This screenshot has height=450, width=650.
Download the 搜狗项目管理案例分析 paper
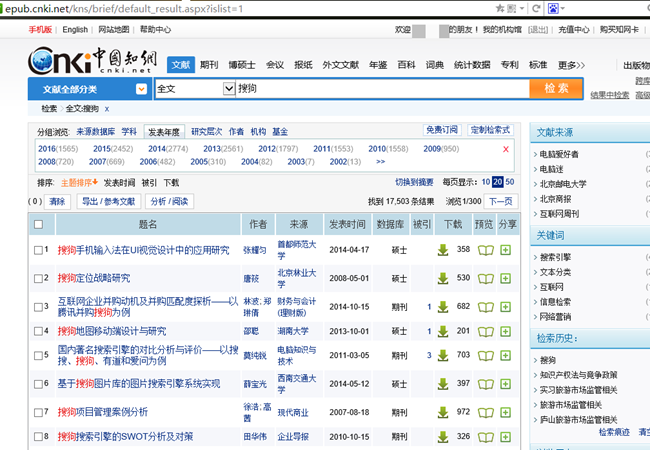click(443, 412)
